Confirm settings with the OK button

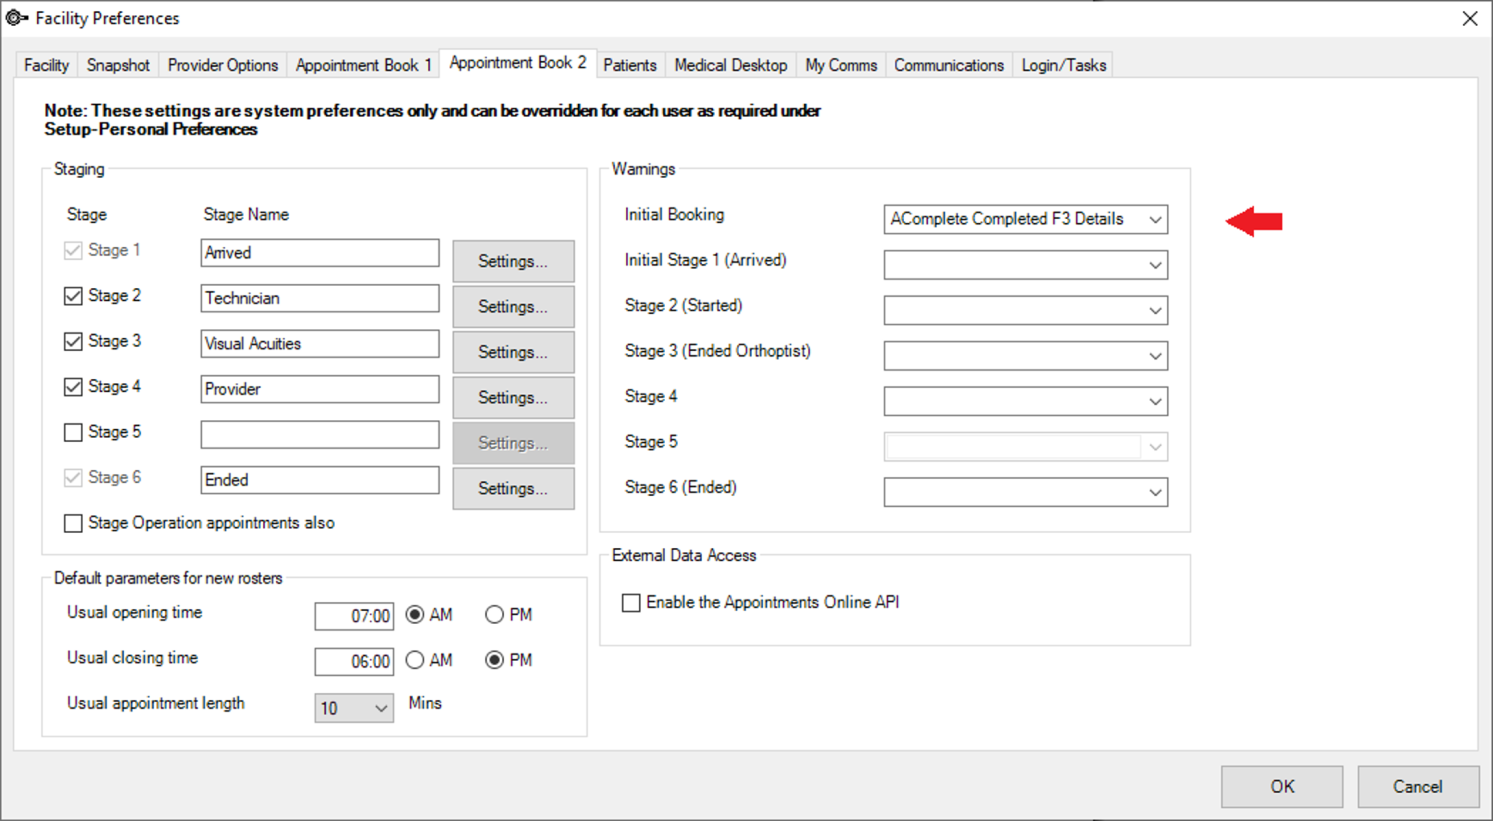coord(1282,787)
